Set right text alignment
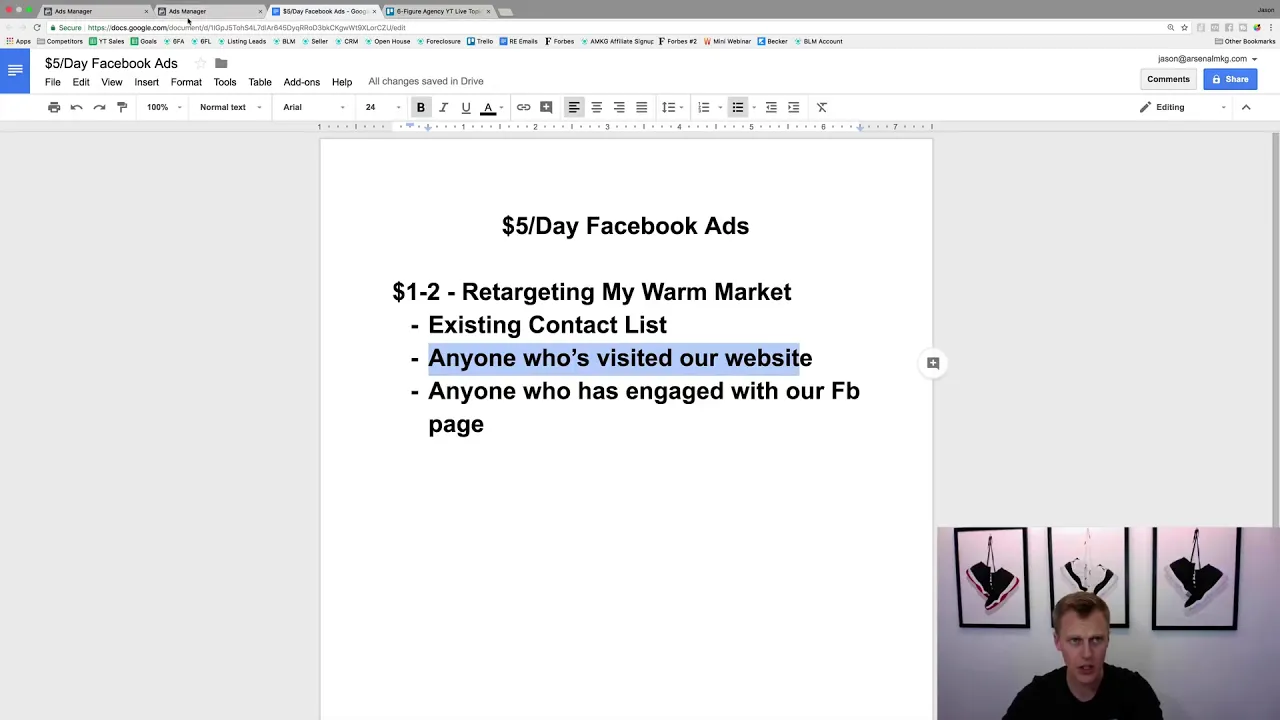 [619, 107]
